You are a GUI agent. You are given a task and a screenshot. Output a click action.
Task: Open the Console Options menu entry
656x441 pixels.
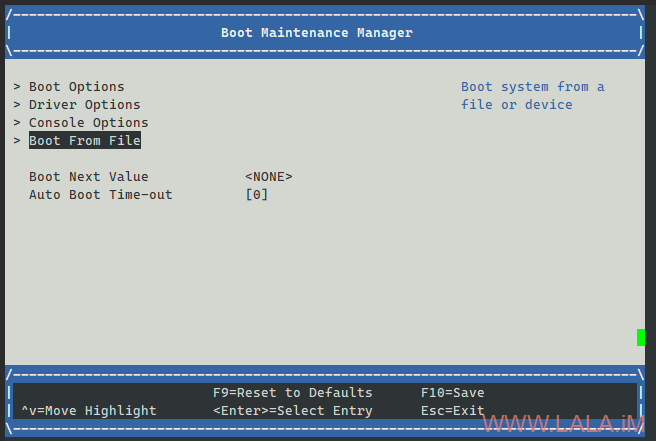pyautogui.click(x=89, y=123)
